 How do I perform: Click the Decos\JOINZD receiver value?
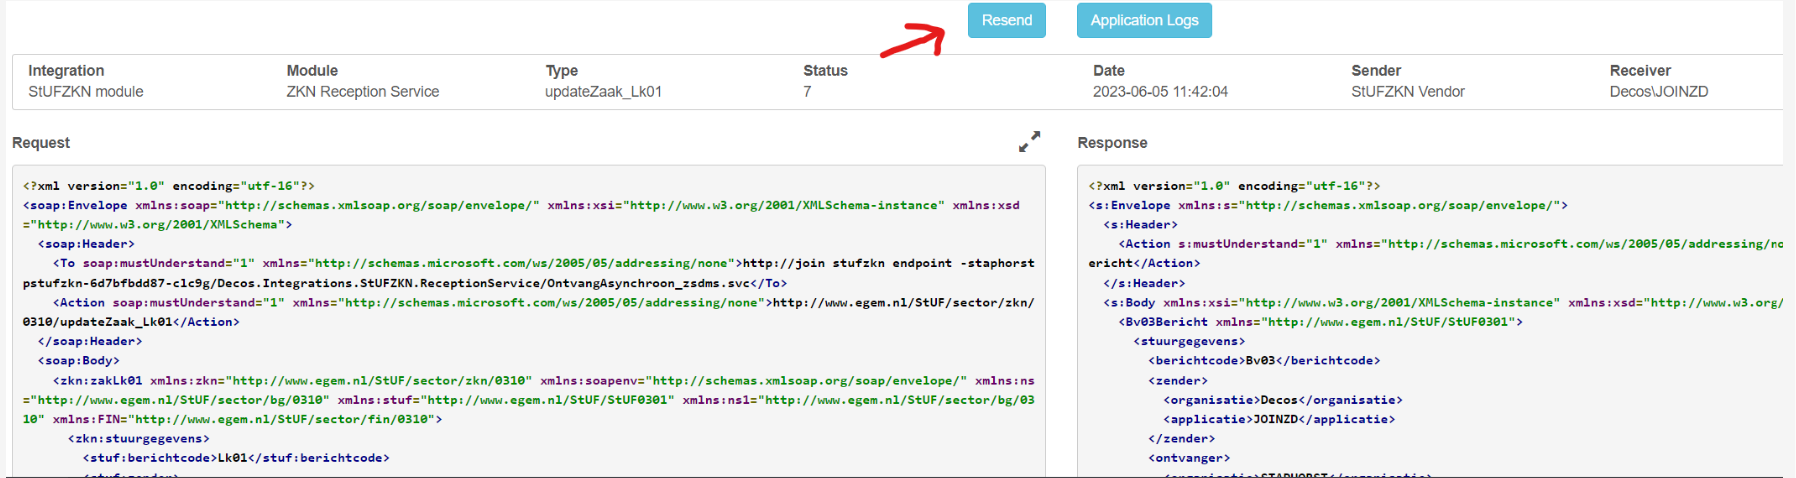click(x=1658, y=92)
